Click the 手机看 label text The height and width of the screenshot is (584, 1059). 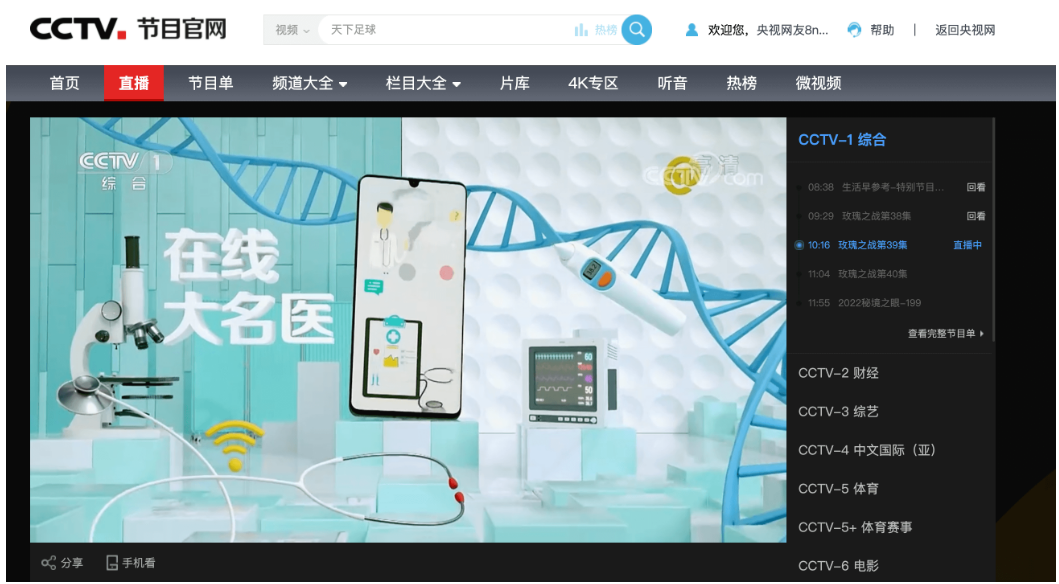click(x=138, y=563)
